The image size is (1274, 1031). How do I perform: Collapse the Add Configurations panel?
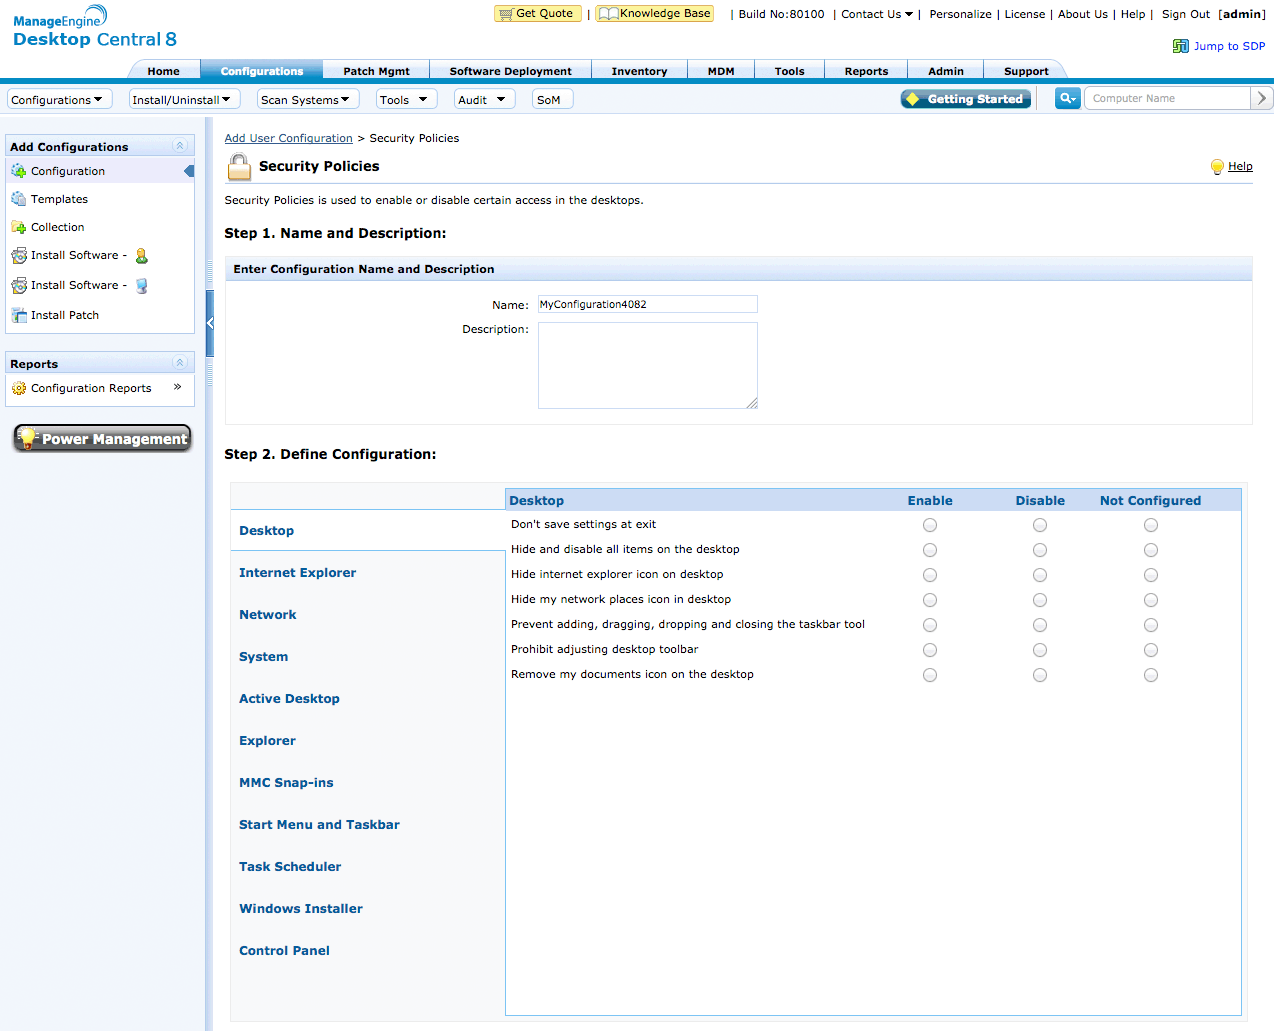pos(180,146)
